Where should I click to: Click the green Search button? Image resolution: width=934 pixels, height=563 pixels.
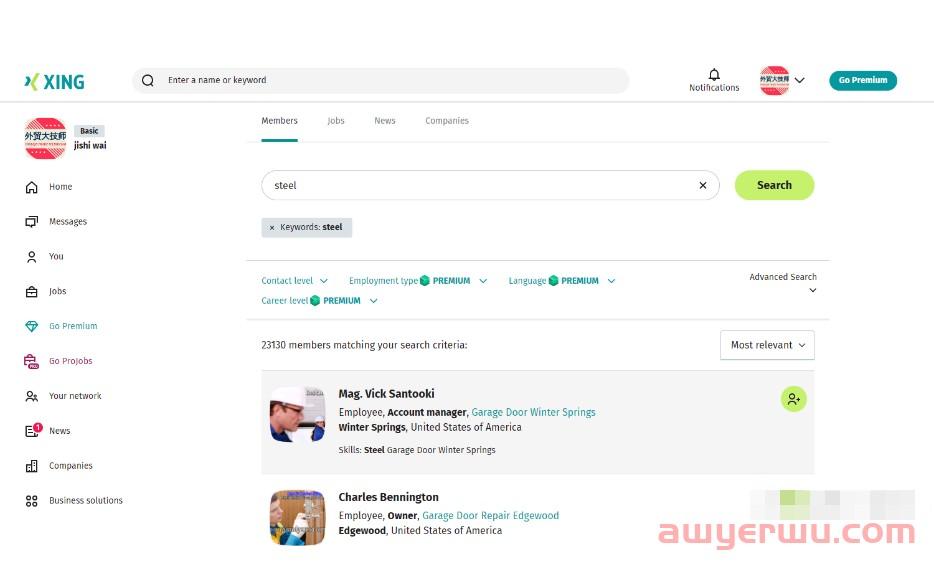coord(774,185)
